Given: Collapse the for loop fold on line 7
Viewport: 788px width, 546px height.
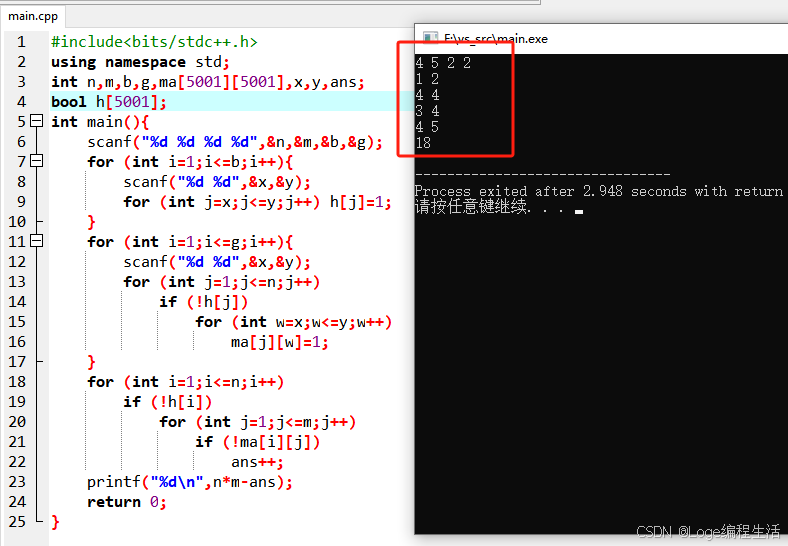Looking at the screenshot, I should (x=37, y=161).
